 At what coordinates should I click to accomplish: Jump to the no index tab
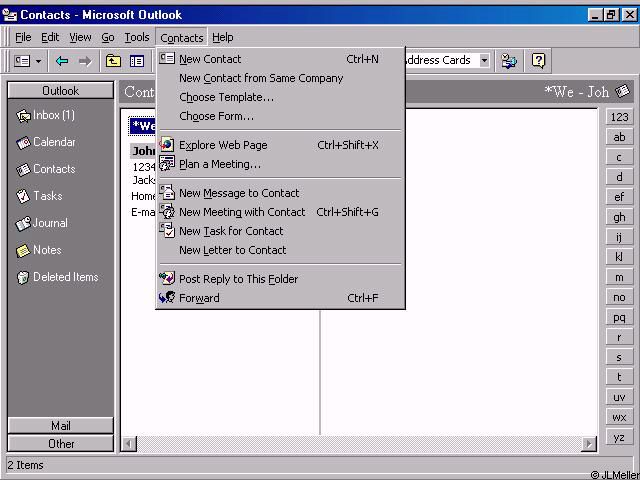point(619,297)
